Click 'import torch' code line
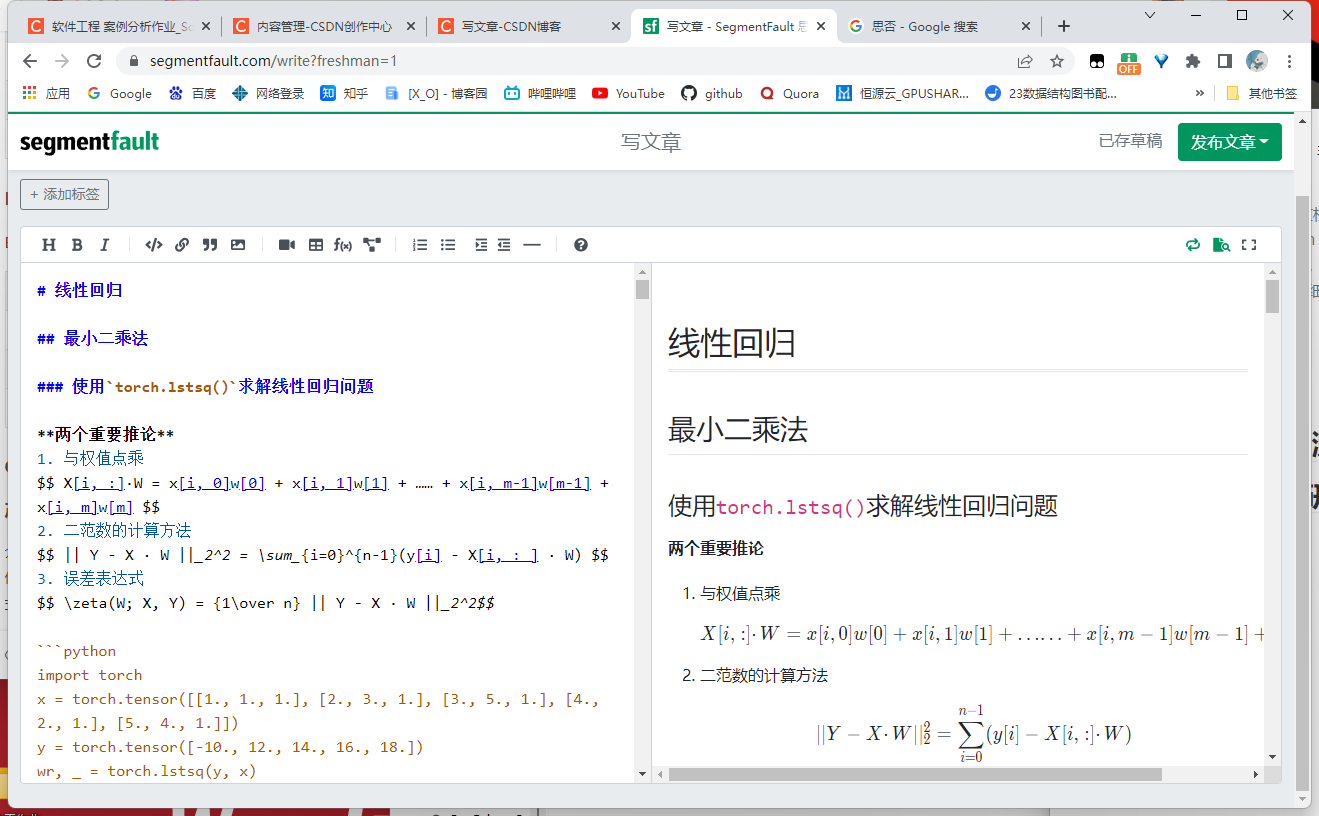This screenshot has width=1319, height=816. [x=90, y=675]
